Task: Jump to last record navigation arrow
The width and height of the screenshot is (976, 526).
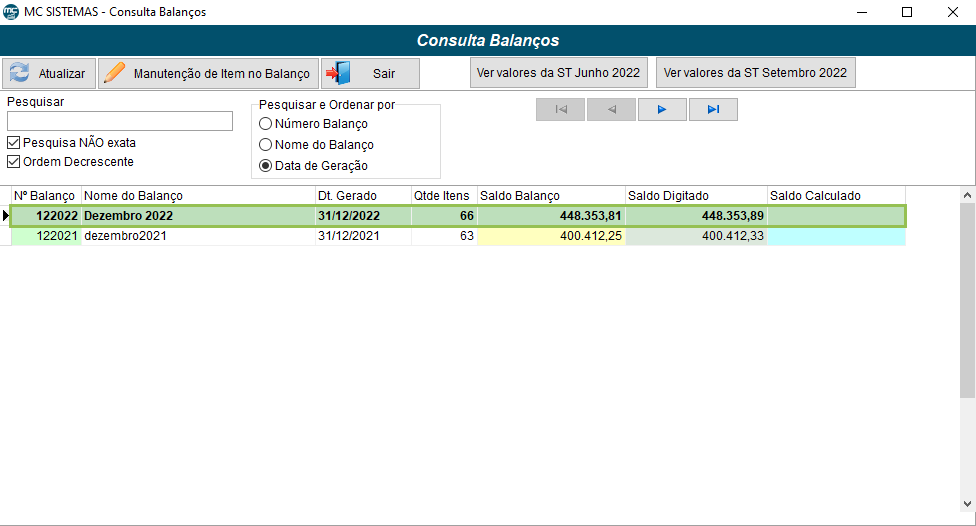Action: point(713,110)
